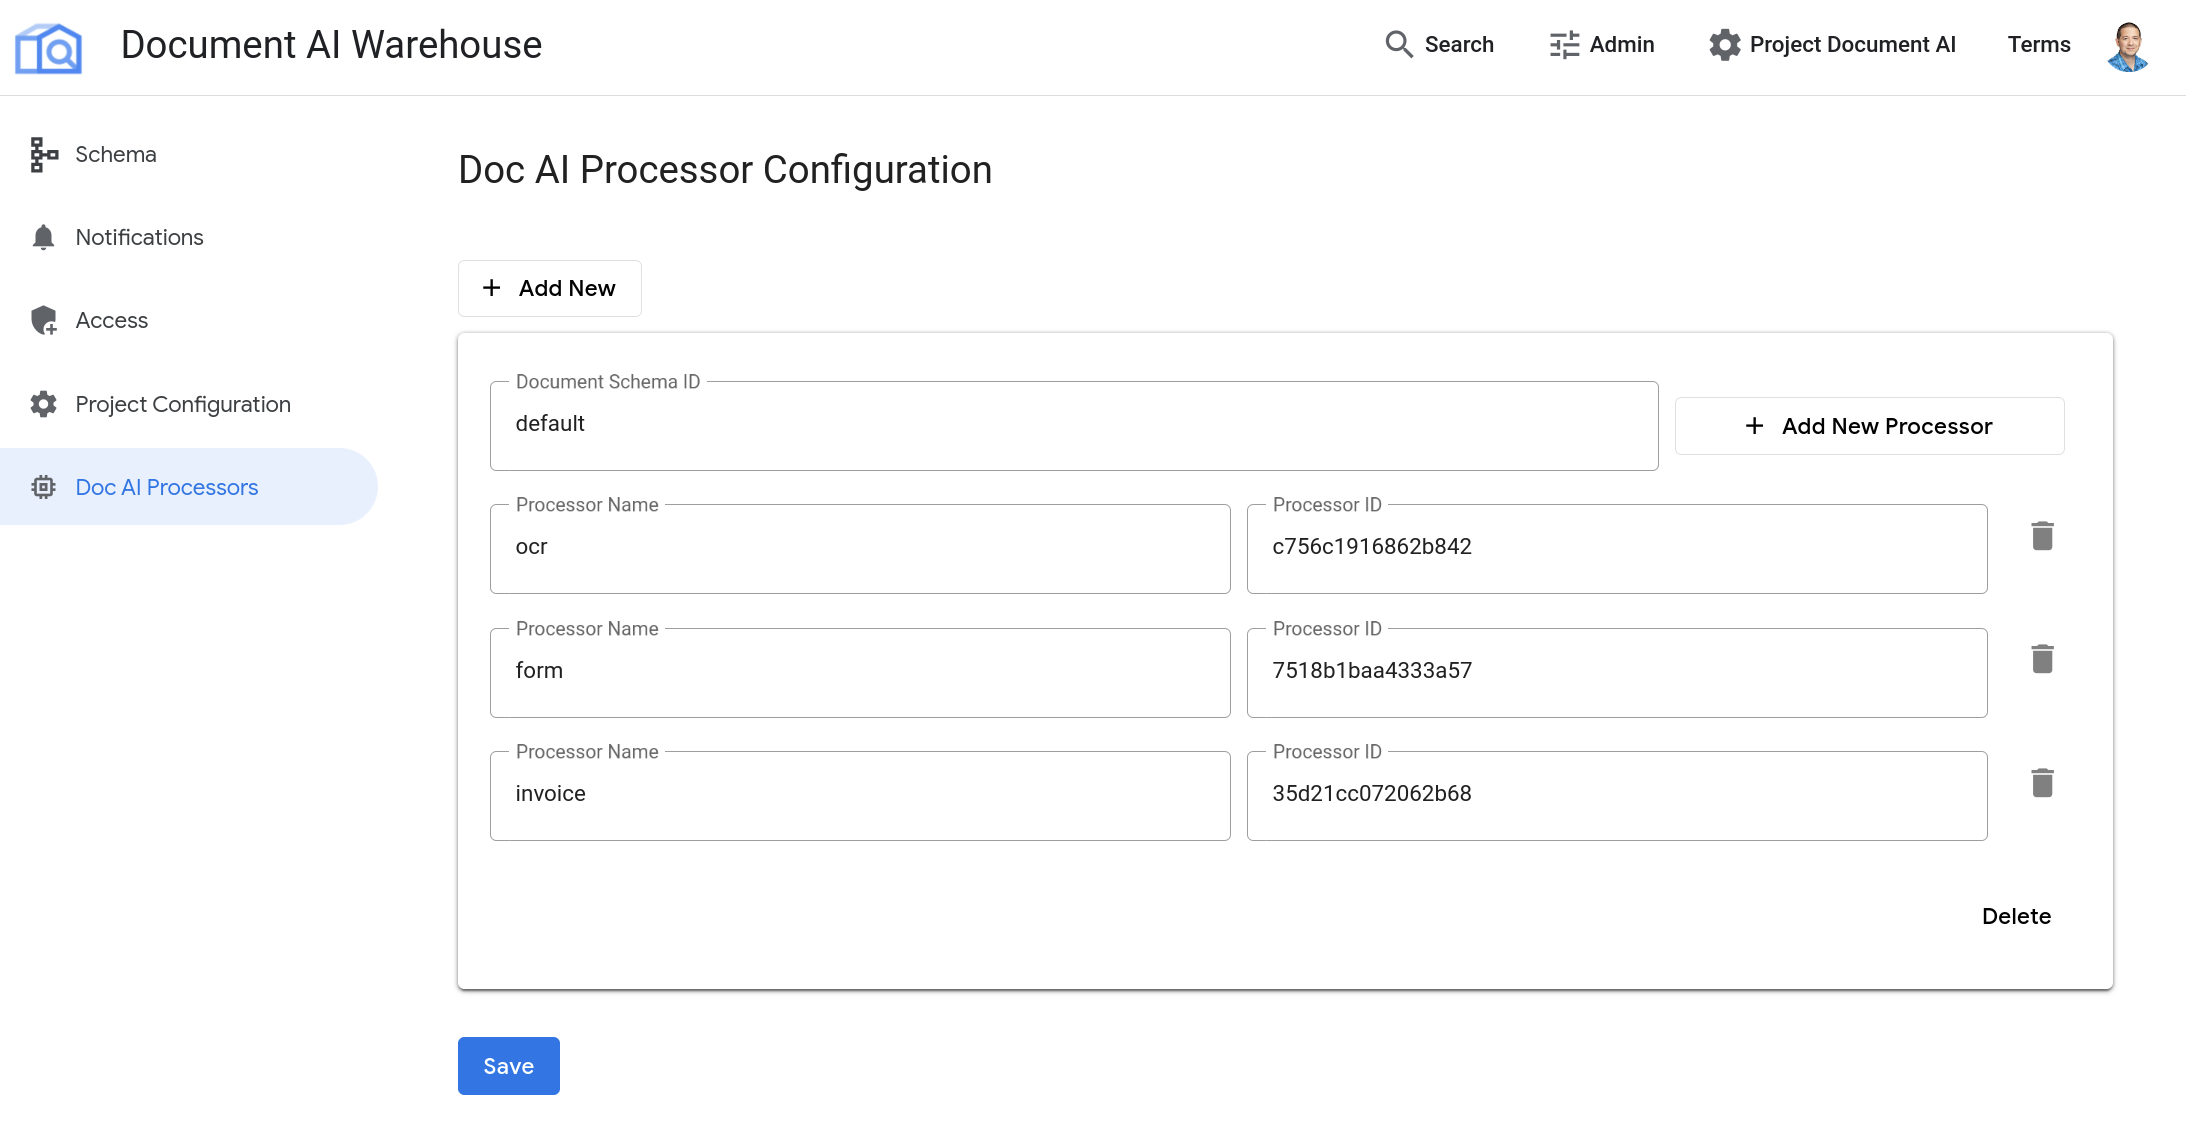
Task: Click the Delete link at bottom right
Action: (x=2017, y=915)
